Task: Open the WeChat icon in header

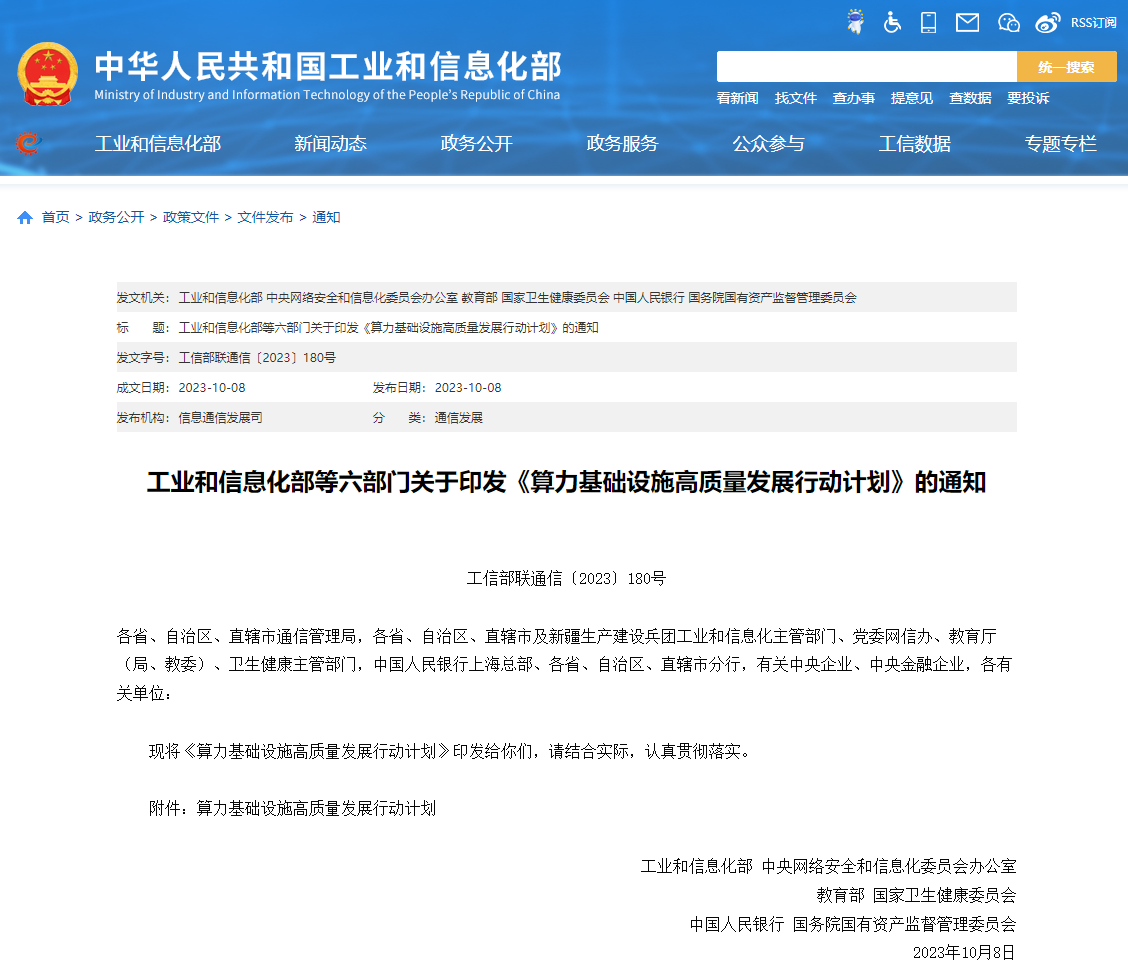Action: 1009,23
